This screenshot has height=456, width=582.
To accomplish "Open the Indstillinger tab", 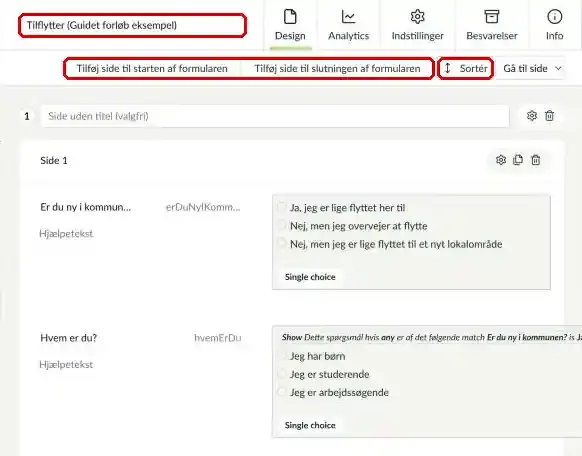I will (x=417, y=25).
